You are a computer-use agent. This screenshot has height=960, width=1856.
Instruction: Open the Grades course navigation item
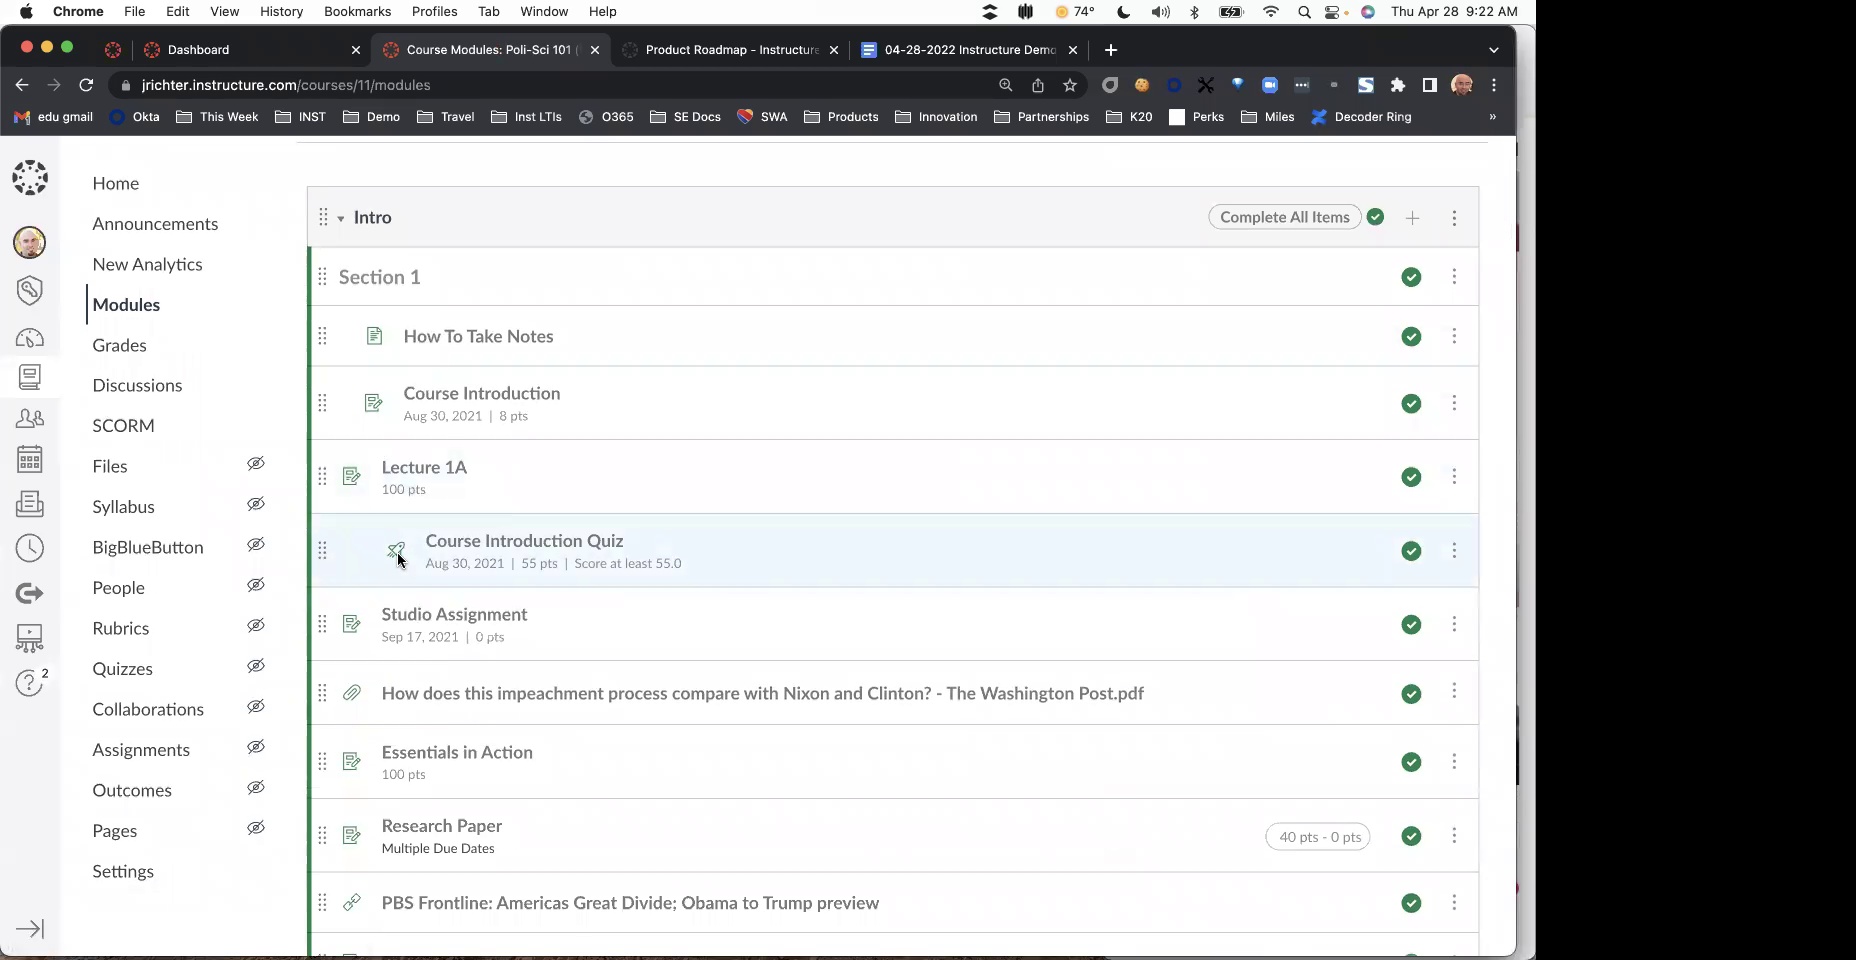pos(119,345)
